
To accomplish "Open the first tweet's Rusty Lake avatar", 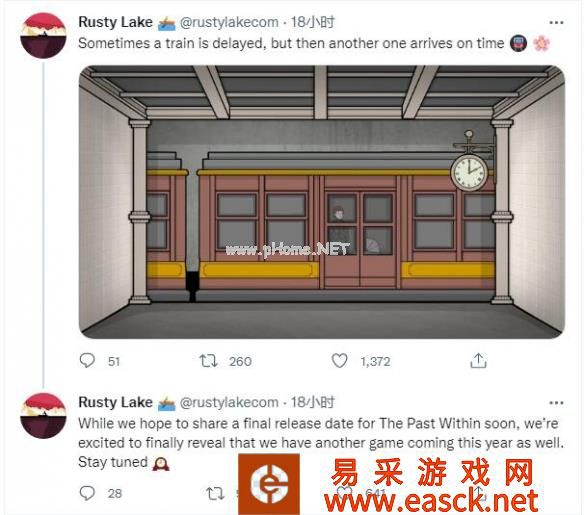I will 43,35.
